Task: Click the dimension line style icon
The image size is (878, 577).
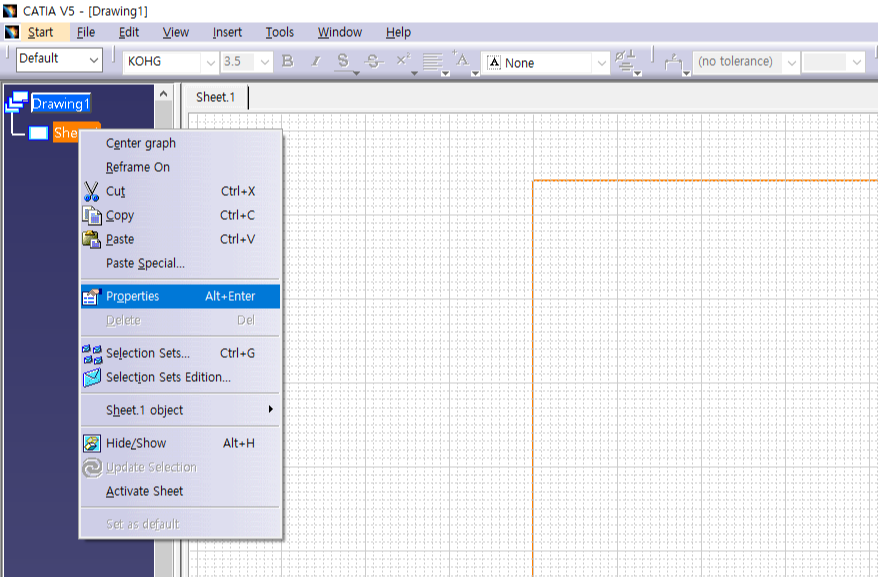Action: click(x=673, y=62)
